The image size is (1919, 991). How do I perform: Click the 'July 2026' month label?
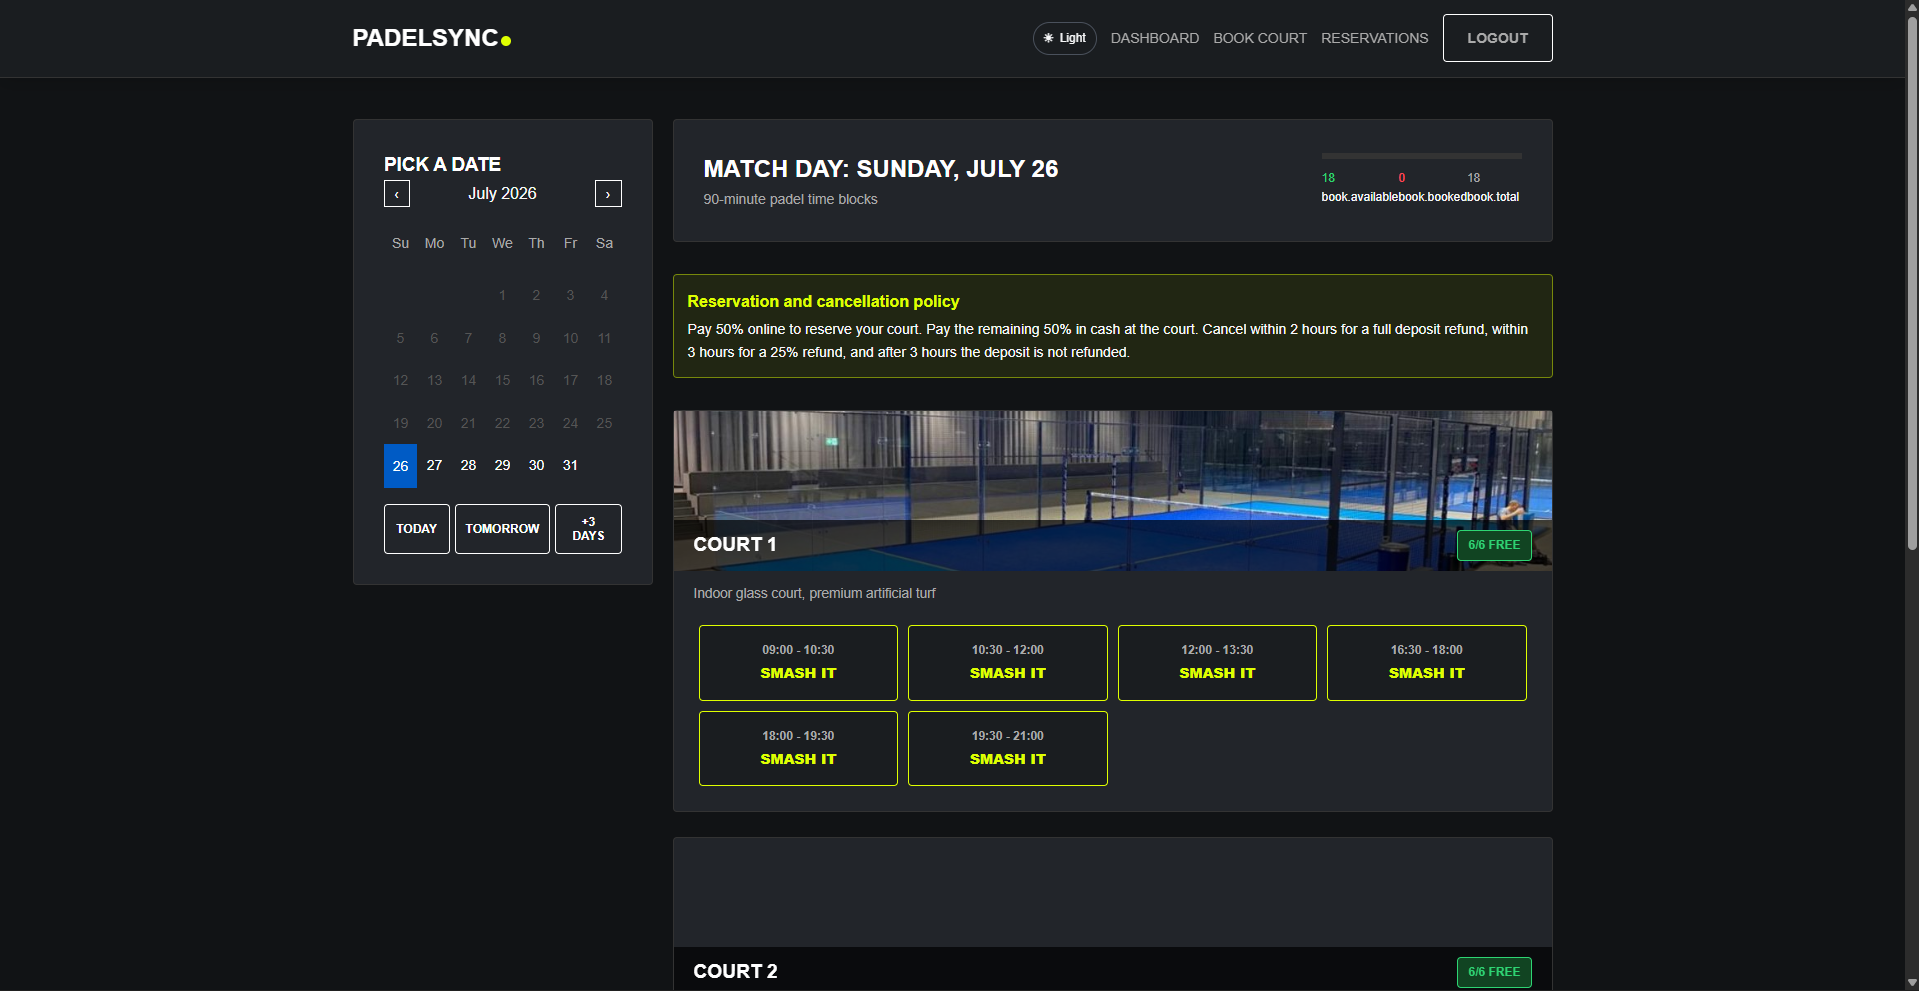tap(502, 194)
